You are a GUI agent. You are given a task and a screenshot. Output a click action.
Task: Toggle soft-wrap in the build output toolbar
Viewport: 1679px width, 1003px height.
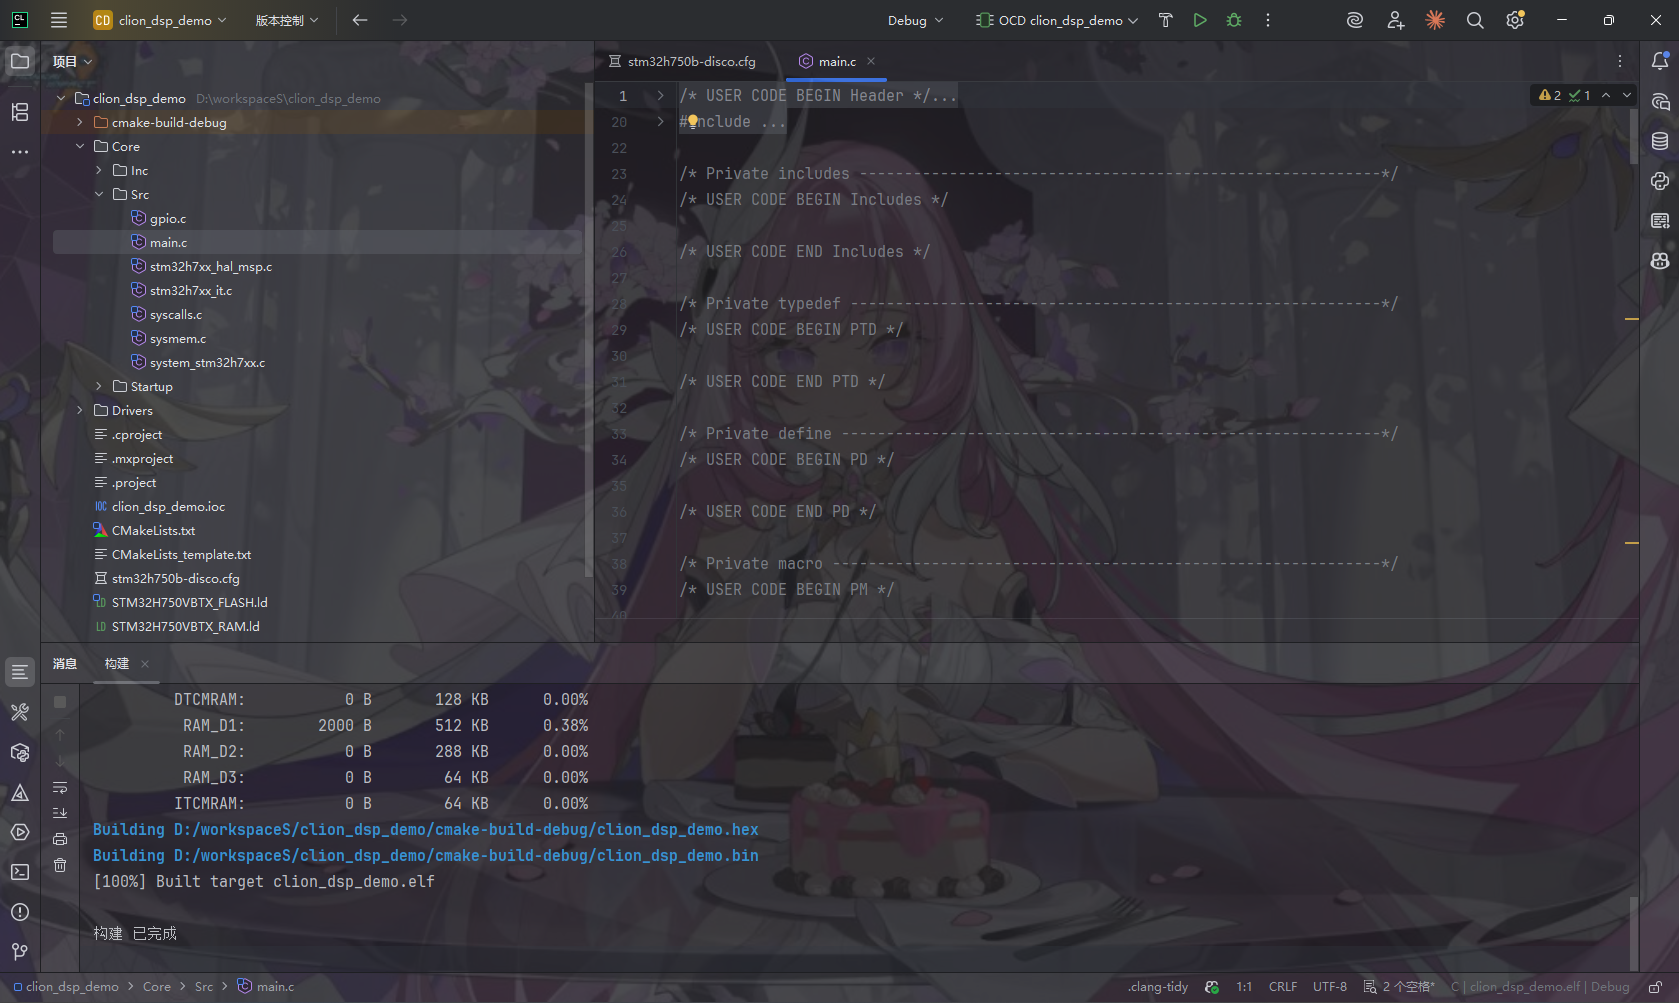[60, 787]
